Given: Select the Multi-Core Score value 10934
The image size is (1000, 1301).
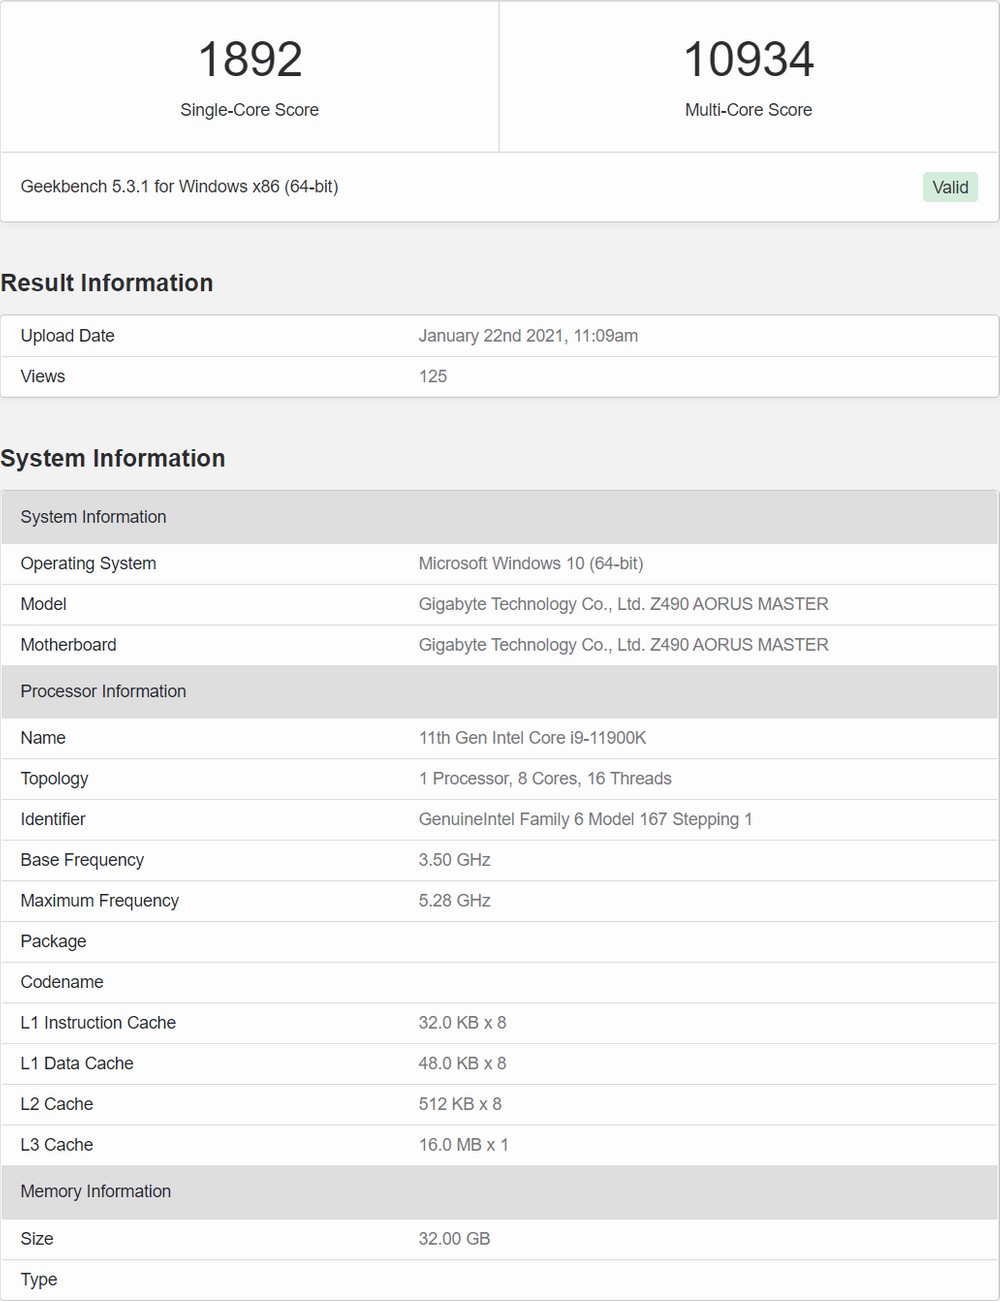Looking at the screenshot, I should [748, 59].
